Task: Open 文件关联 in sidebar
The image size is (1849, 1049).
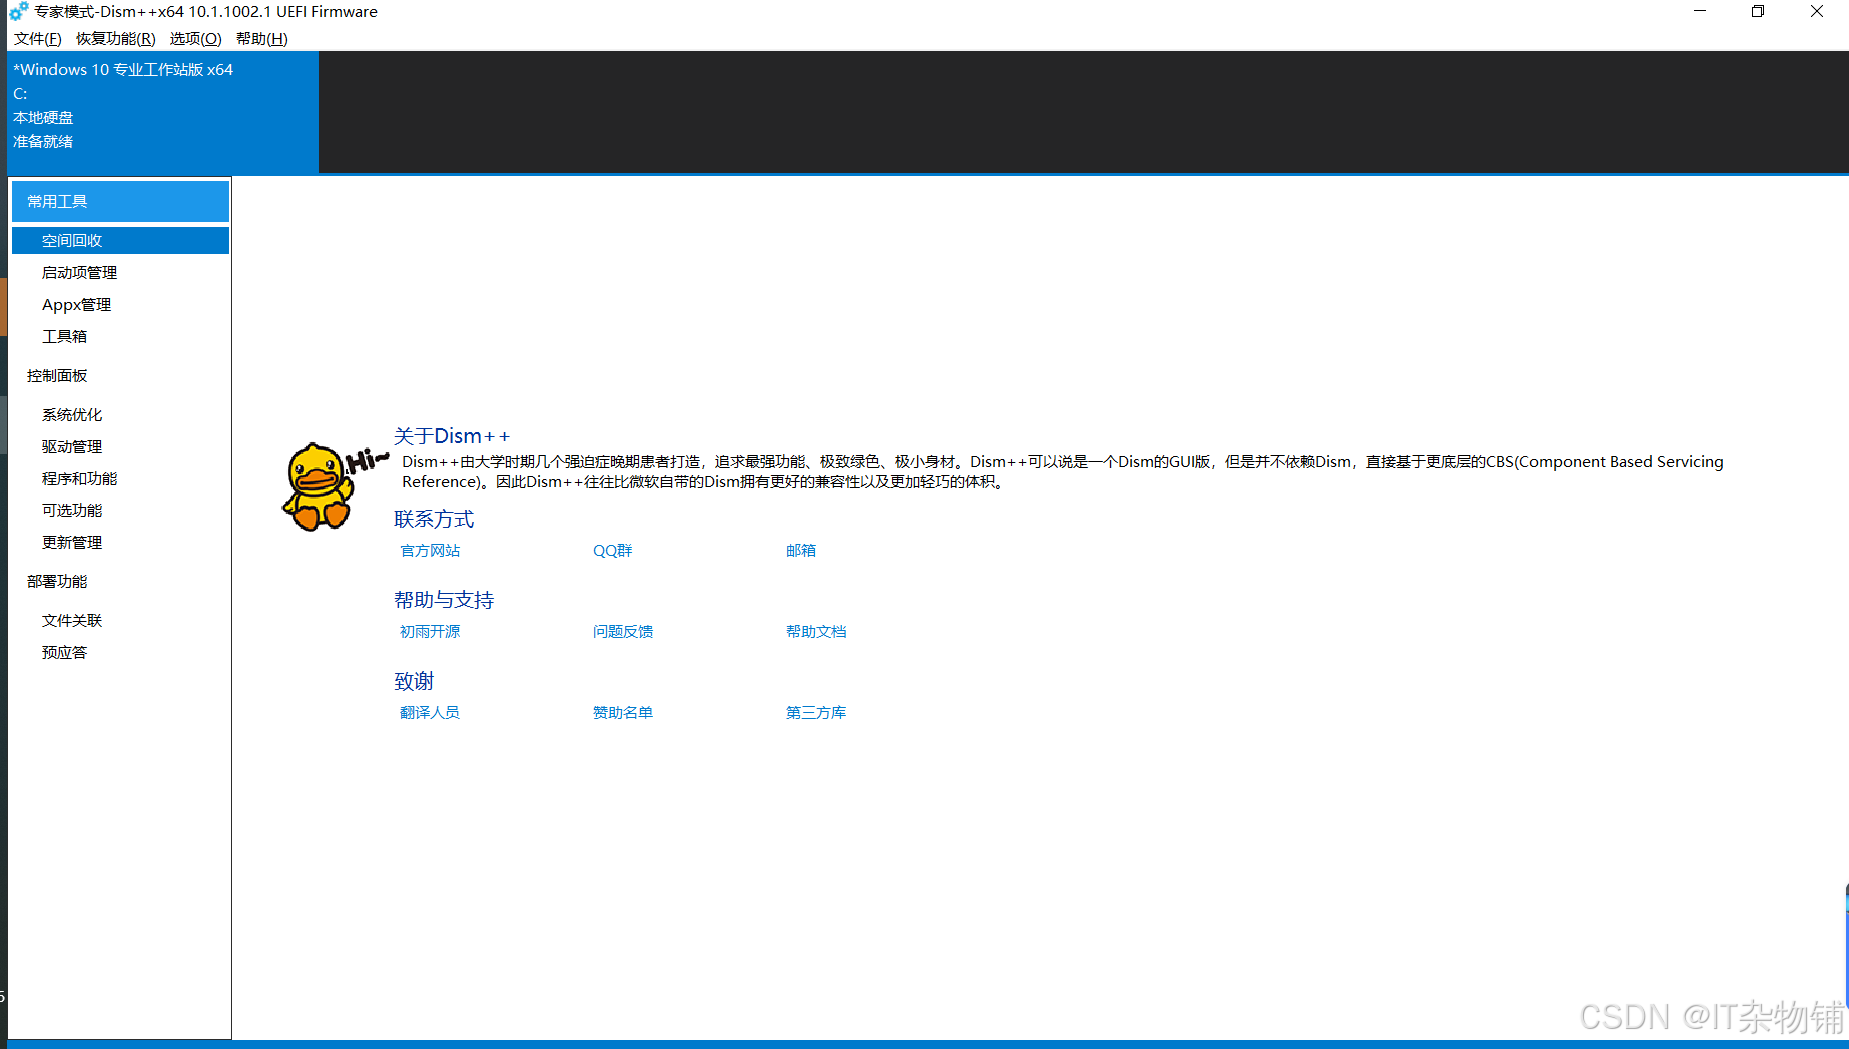Action: pyautogui.click(x=120, y=620)
